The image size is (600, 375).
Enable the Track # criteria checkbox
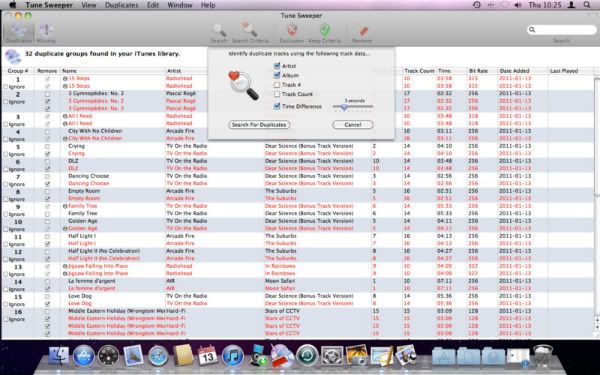point(277,85)
